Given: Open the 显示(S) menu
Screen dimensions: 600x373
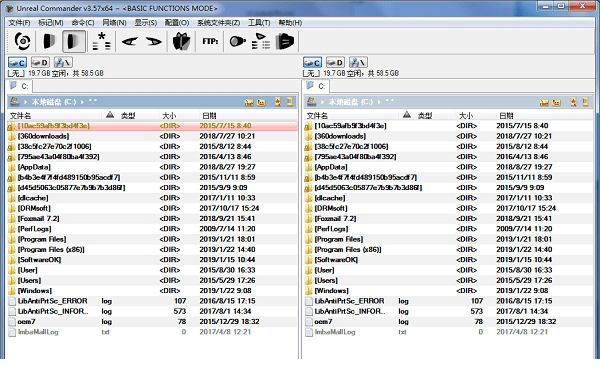Looking at the screenshot, I should coord(145,23).
